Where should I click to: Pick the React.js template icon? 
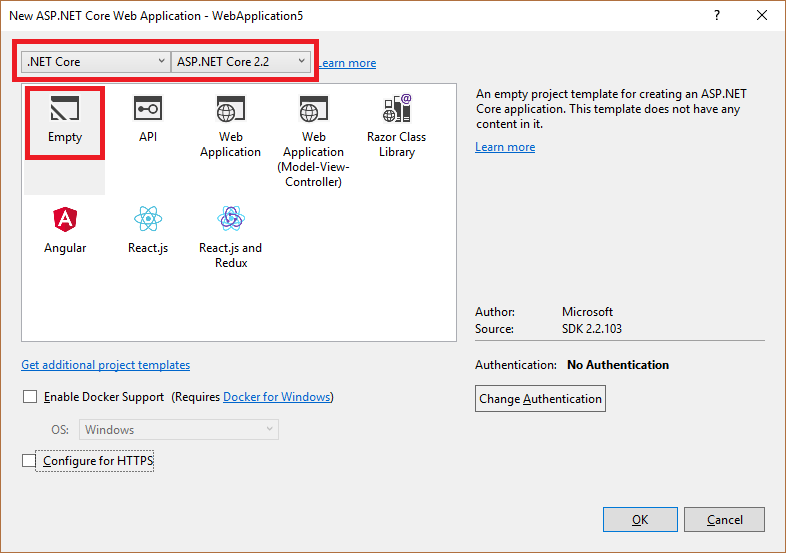148,219
